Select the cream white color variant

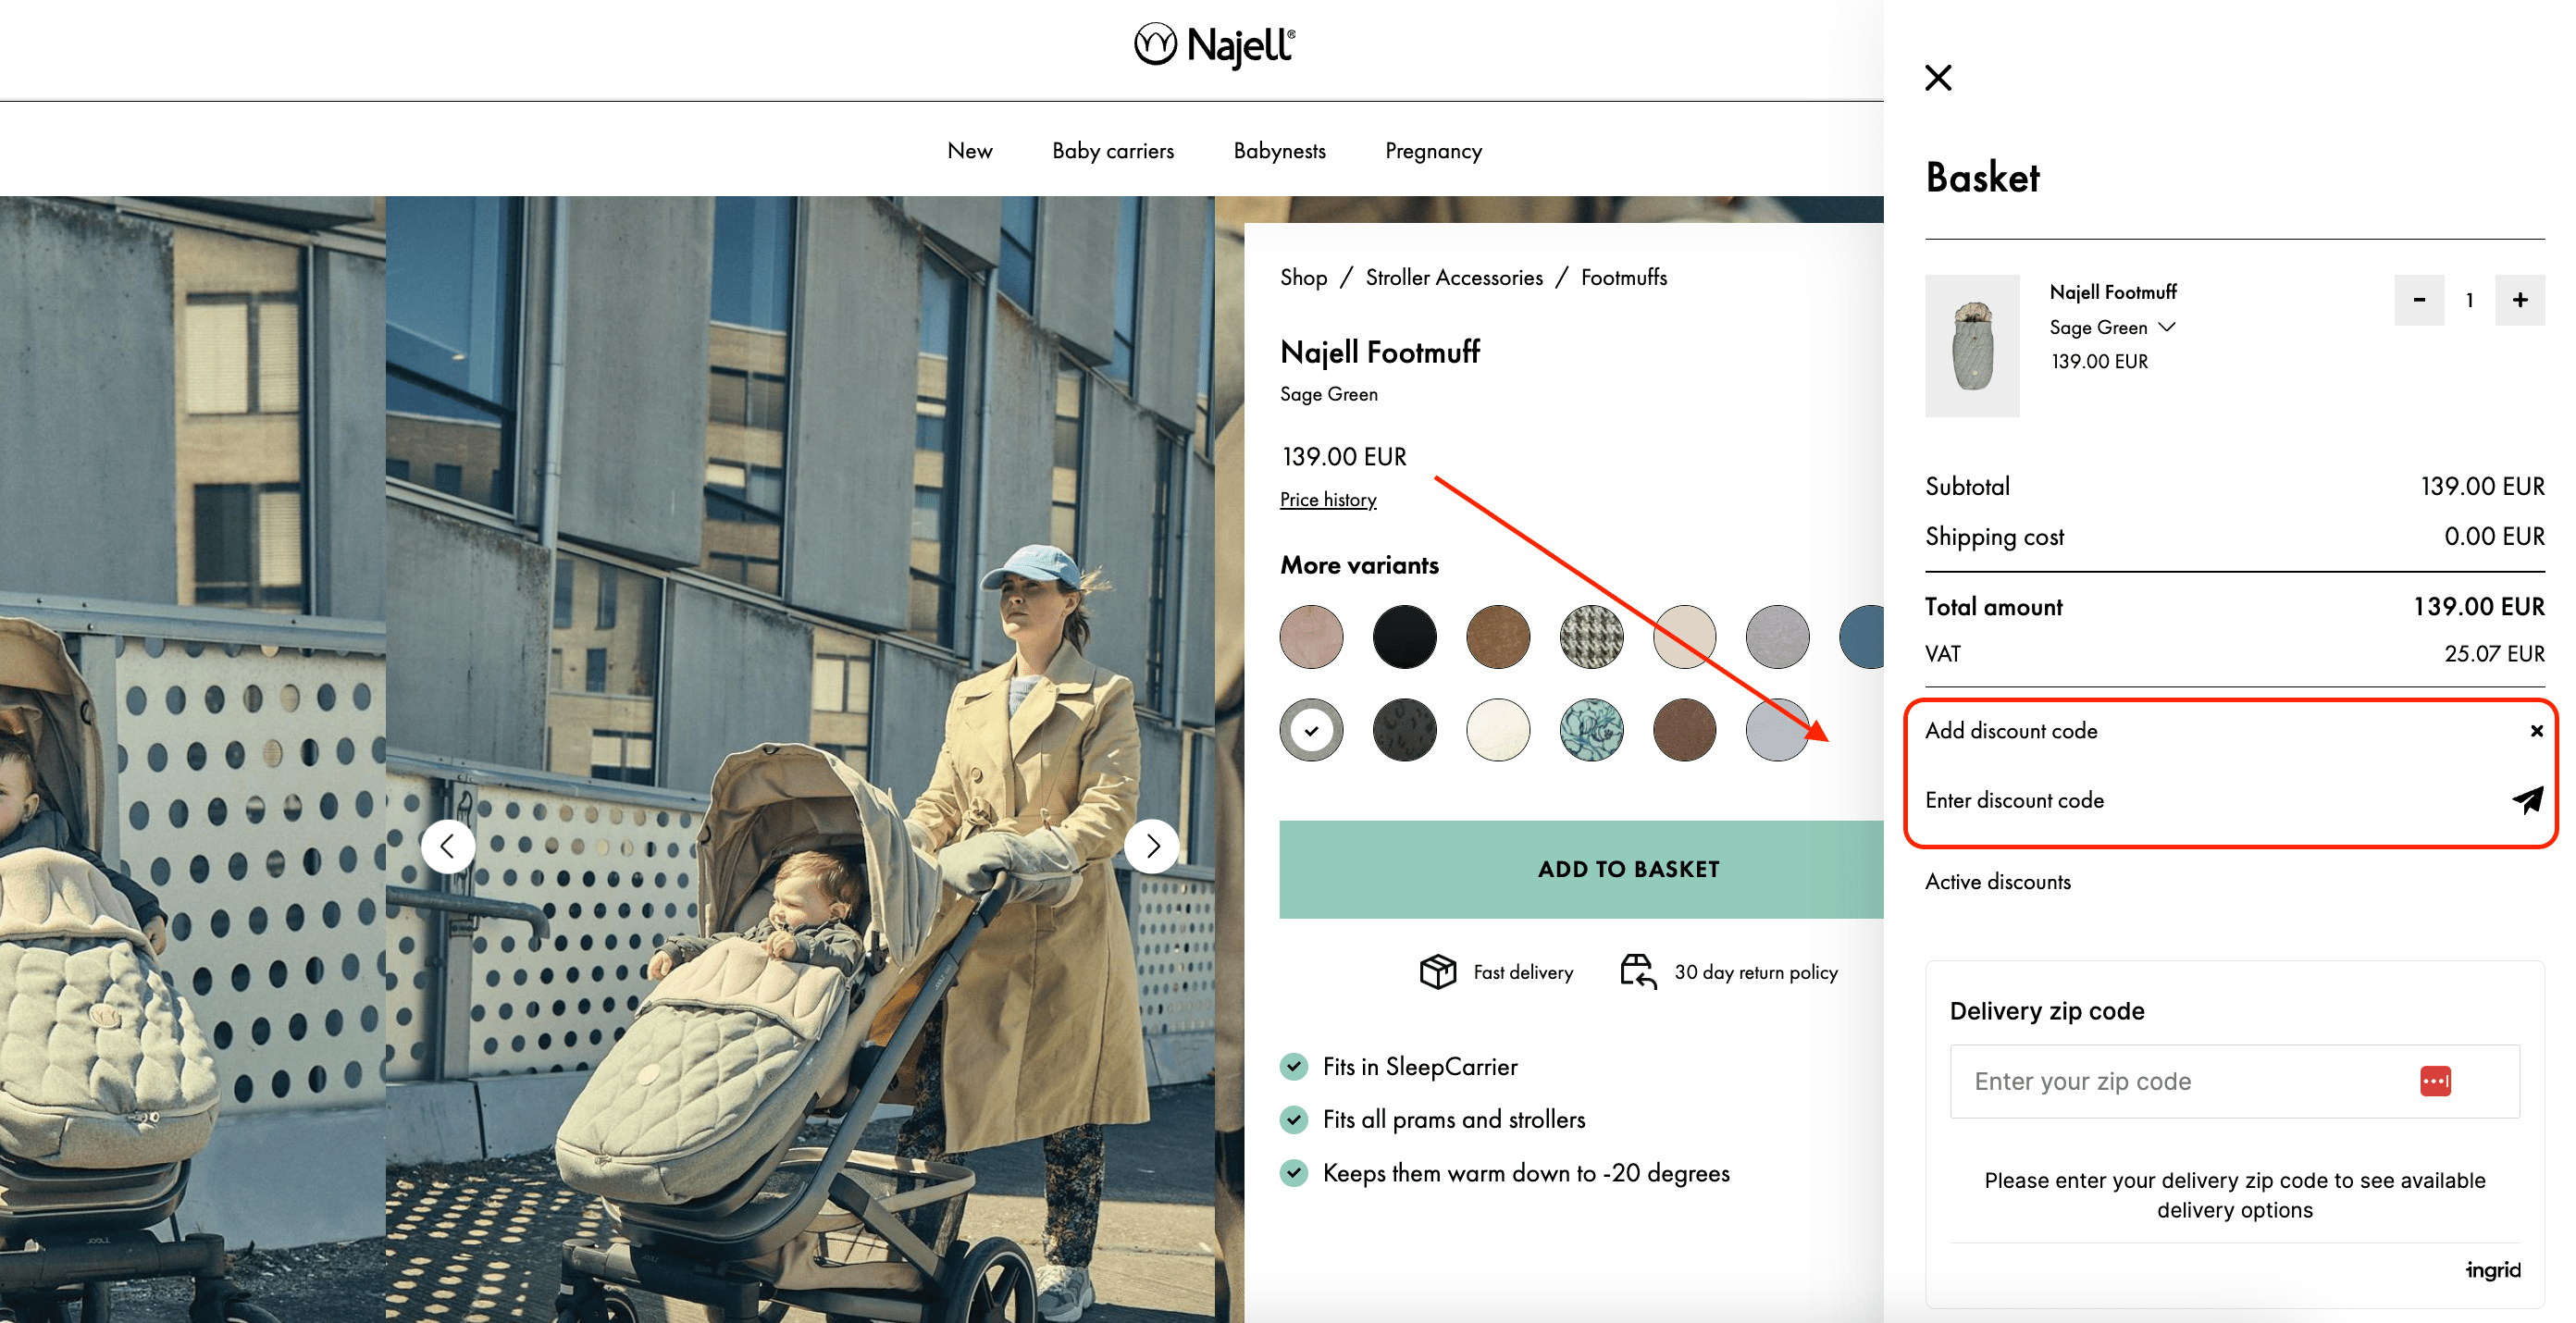1497,729
